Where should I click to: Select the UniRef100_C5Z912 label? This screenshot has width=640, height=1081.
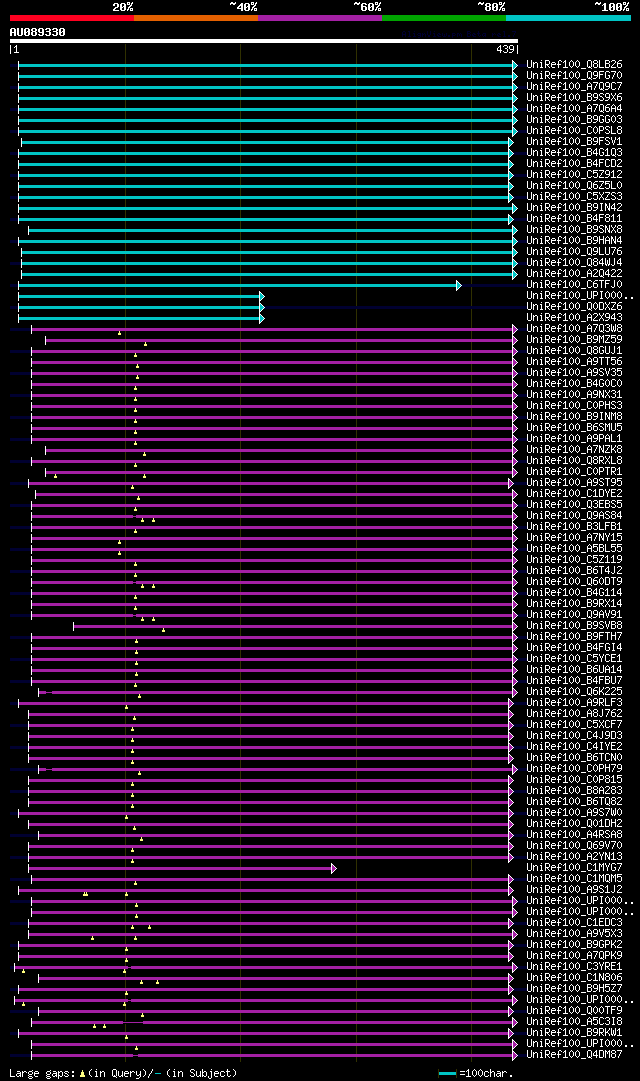click(x=574, y=175)
